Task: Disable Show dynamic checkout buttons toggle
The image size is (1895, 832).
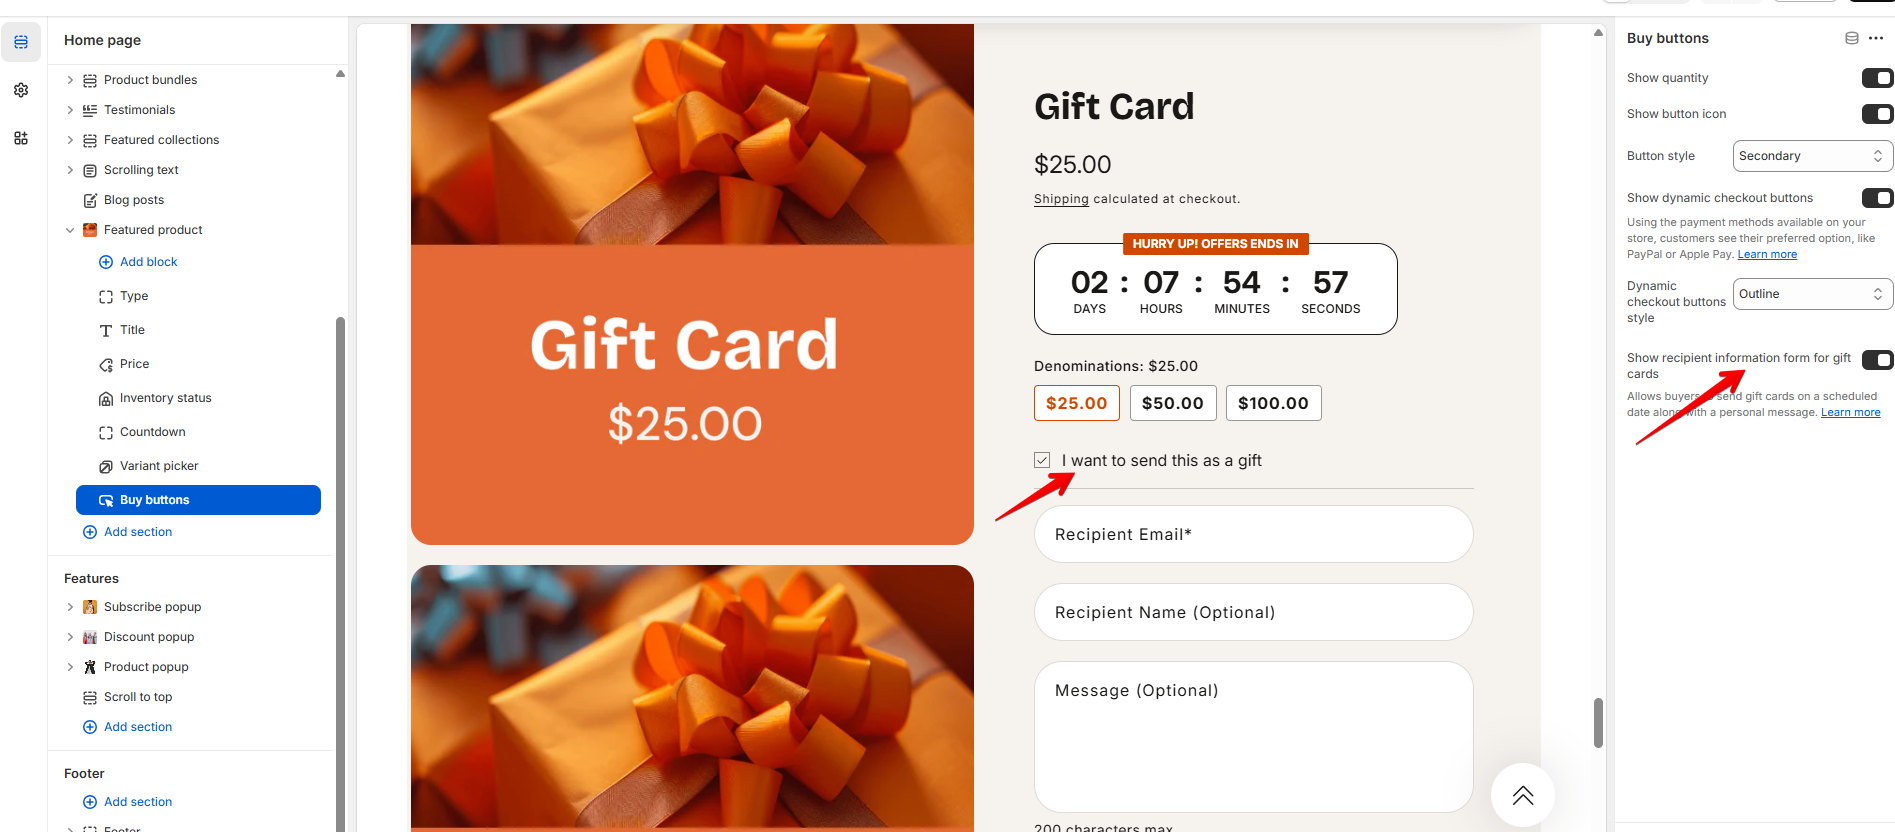Action: (1877, 198)
